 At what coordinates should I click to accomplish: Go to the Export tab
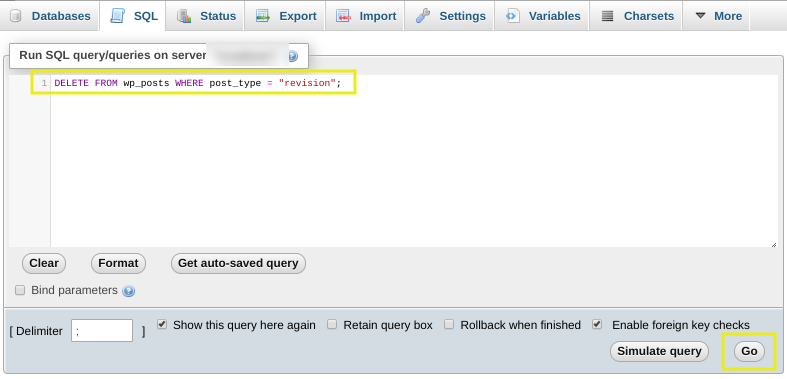(x=286, y=16)
